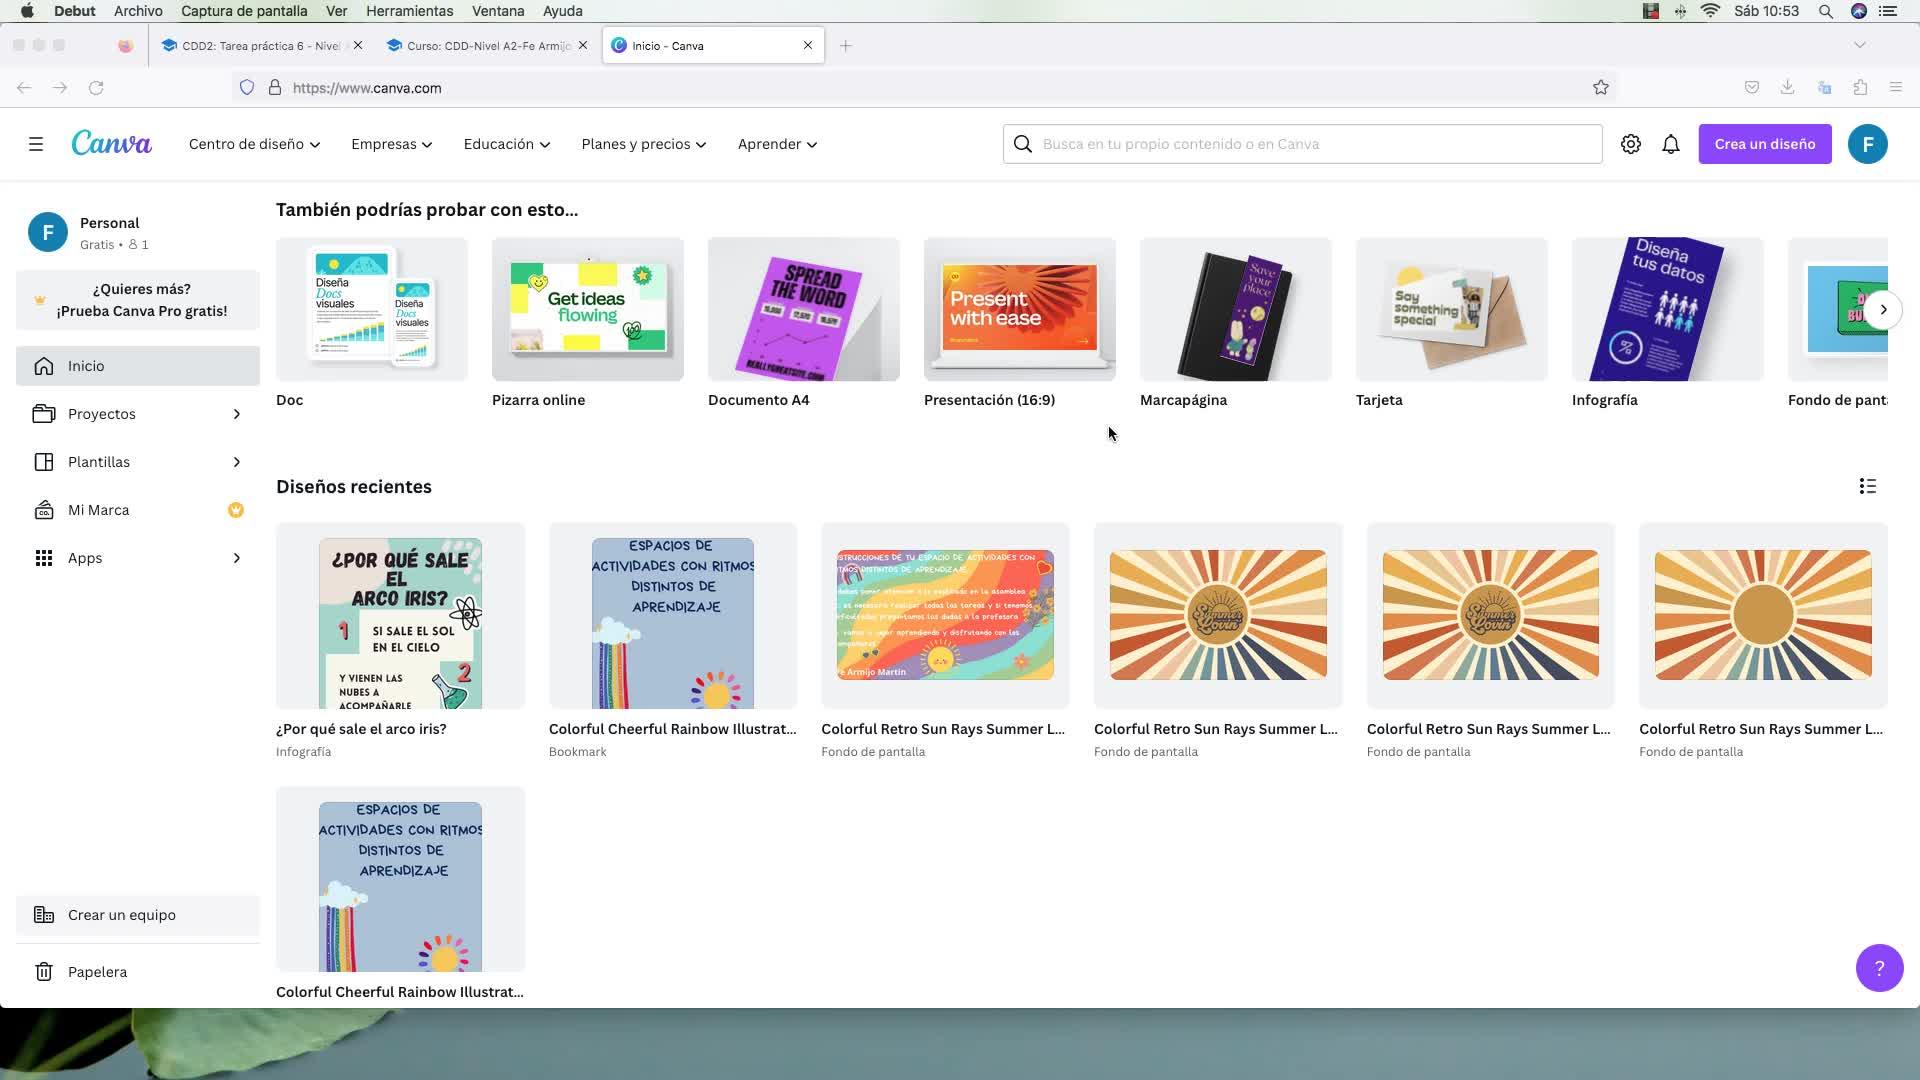Screen dimensions: 1920x1080
Task: Open the hamburger sidebar menu icon
Action: point(36,144)
